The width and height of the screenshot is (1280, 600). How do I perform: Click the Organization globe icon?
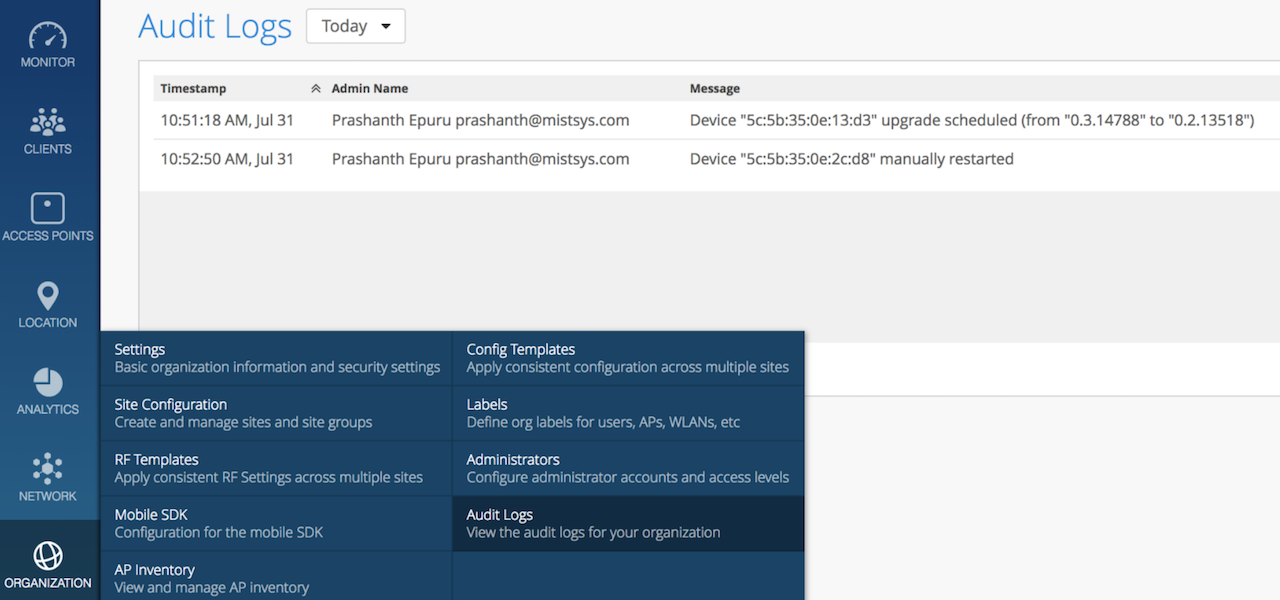(x=48, y=556)
